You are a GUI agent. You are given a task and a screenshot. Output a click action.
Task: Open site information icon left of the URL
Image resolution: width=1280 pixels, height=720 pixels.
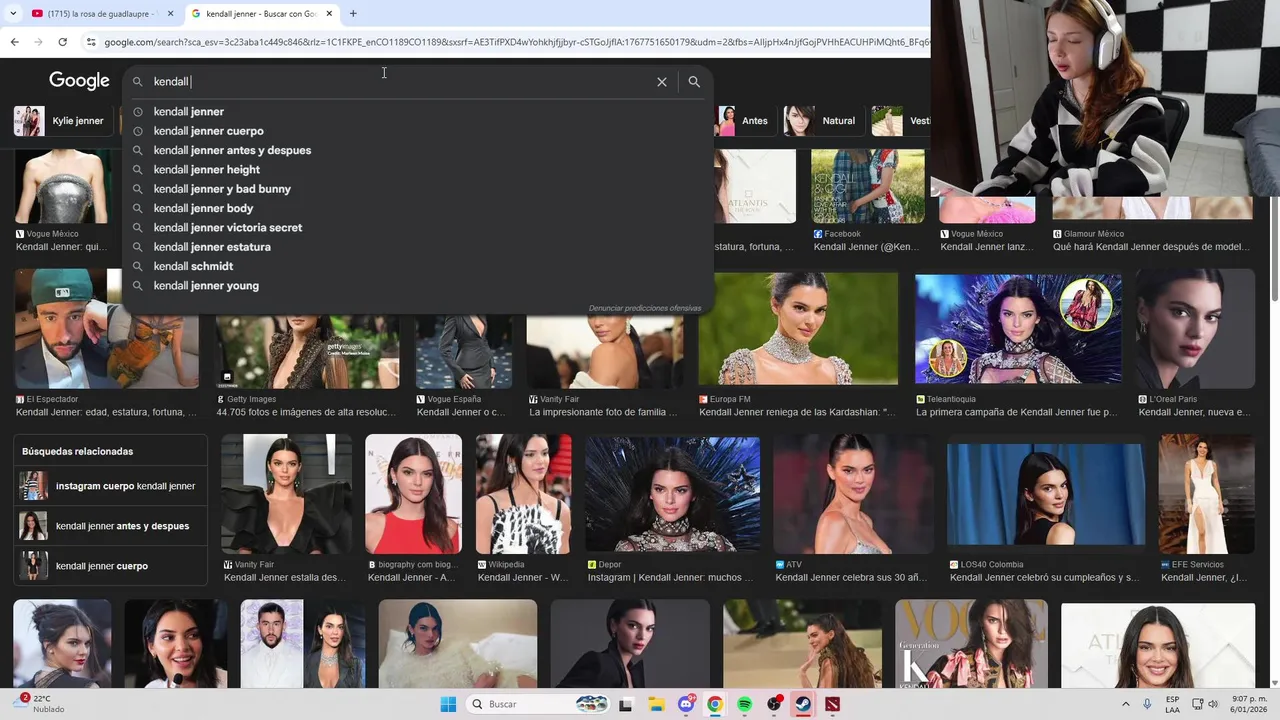tap(91, 42)
